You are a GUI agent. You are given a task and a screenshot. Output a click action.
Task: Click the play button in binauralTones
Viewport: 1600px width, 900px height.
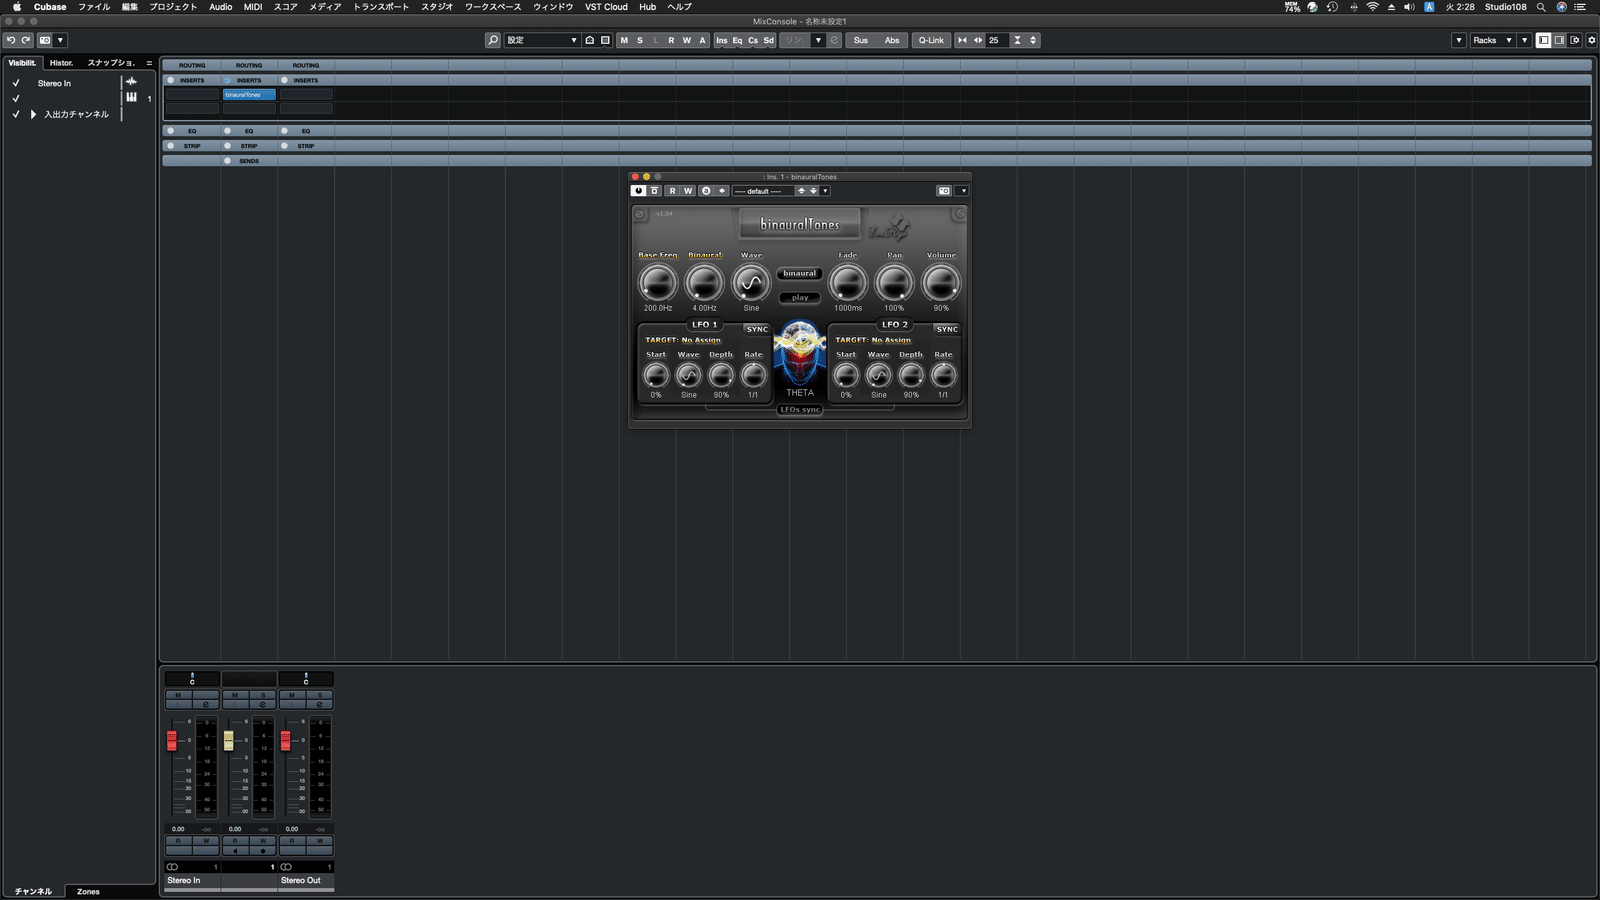800,297
